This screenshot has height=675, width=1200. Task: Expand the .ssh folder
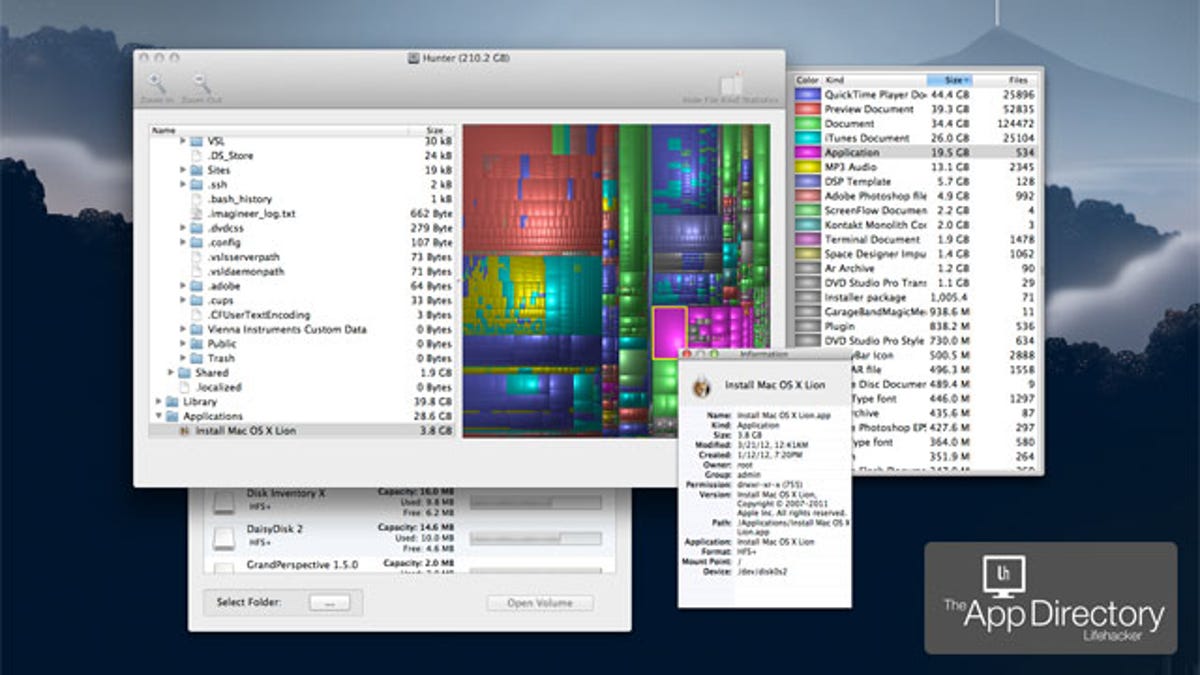coord(183,185)
